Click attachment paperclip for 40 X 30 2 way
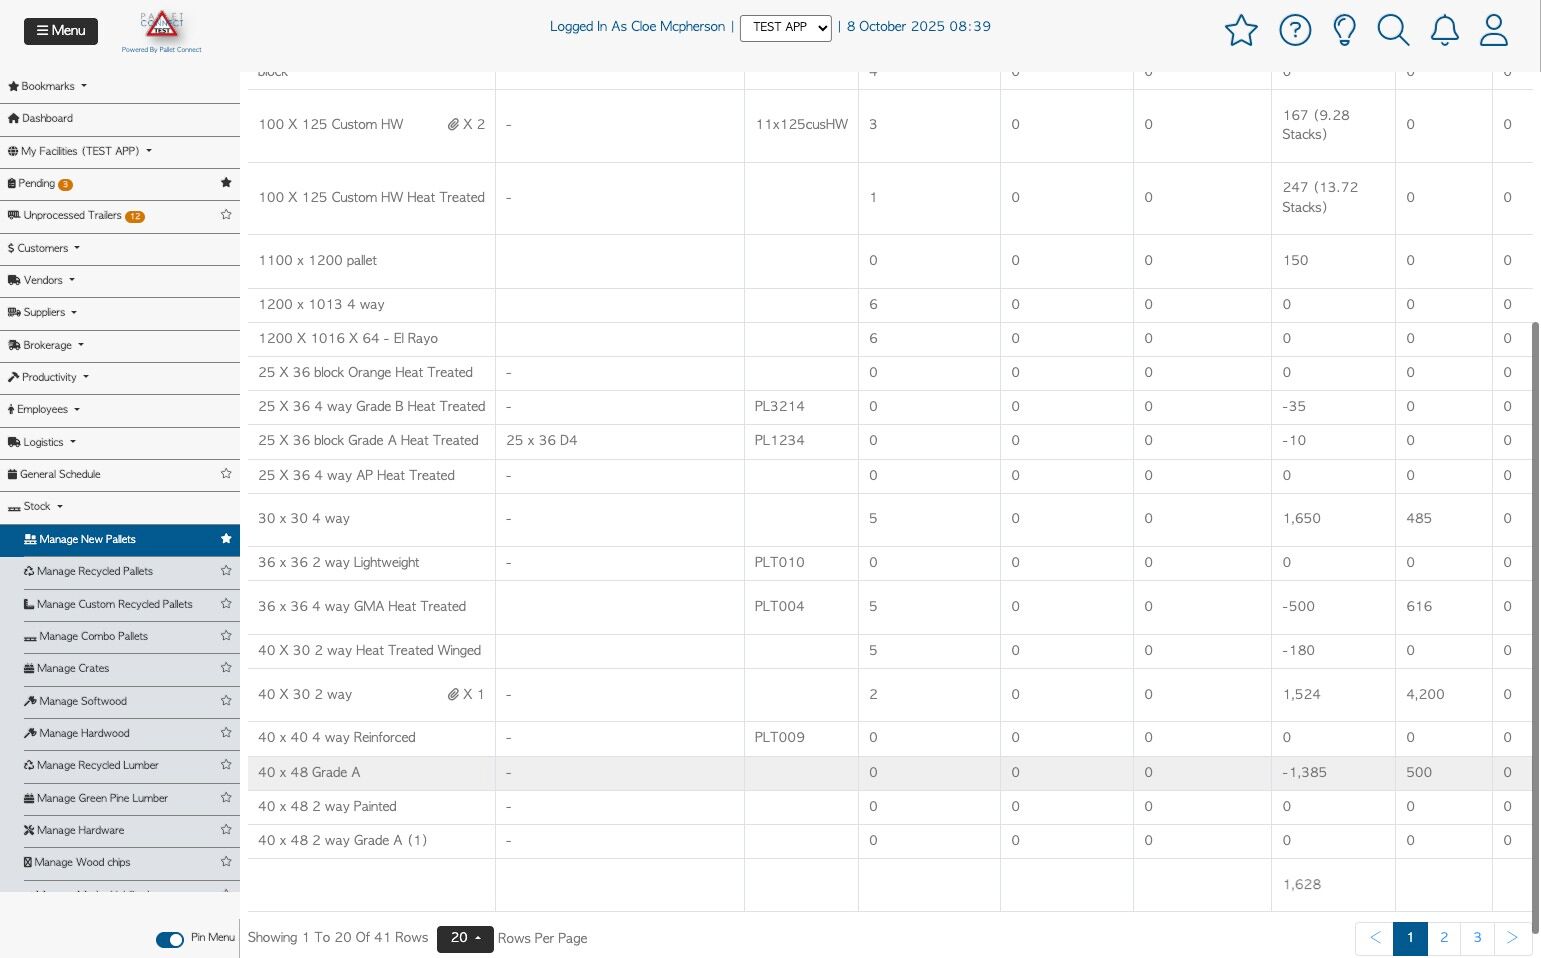The height and width of the screenshot is (958, 1541). coord(453,695)
